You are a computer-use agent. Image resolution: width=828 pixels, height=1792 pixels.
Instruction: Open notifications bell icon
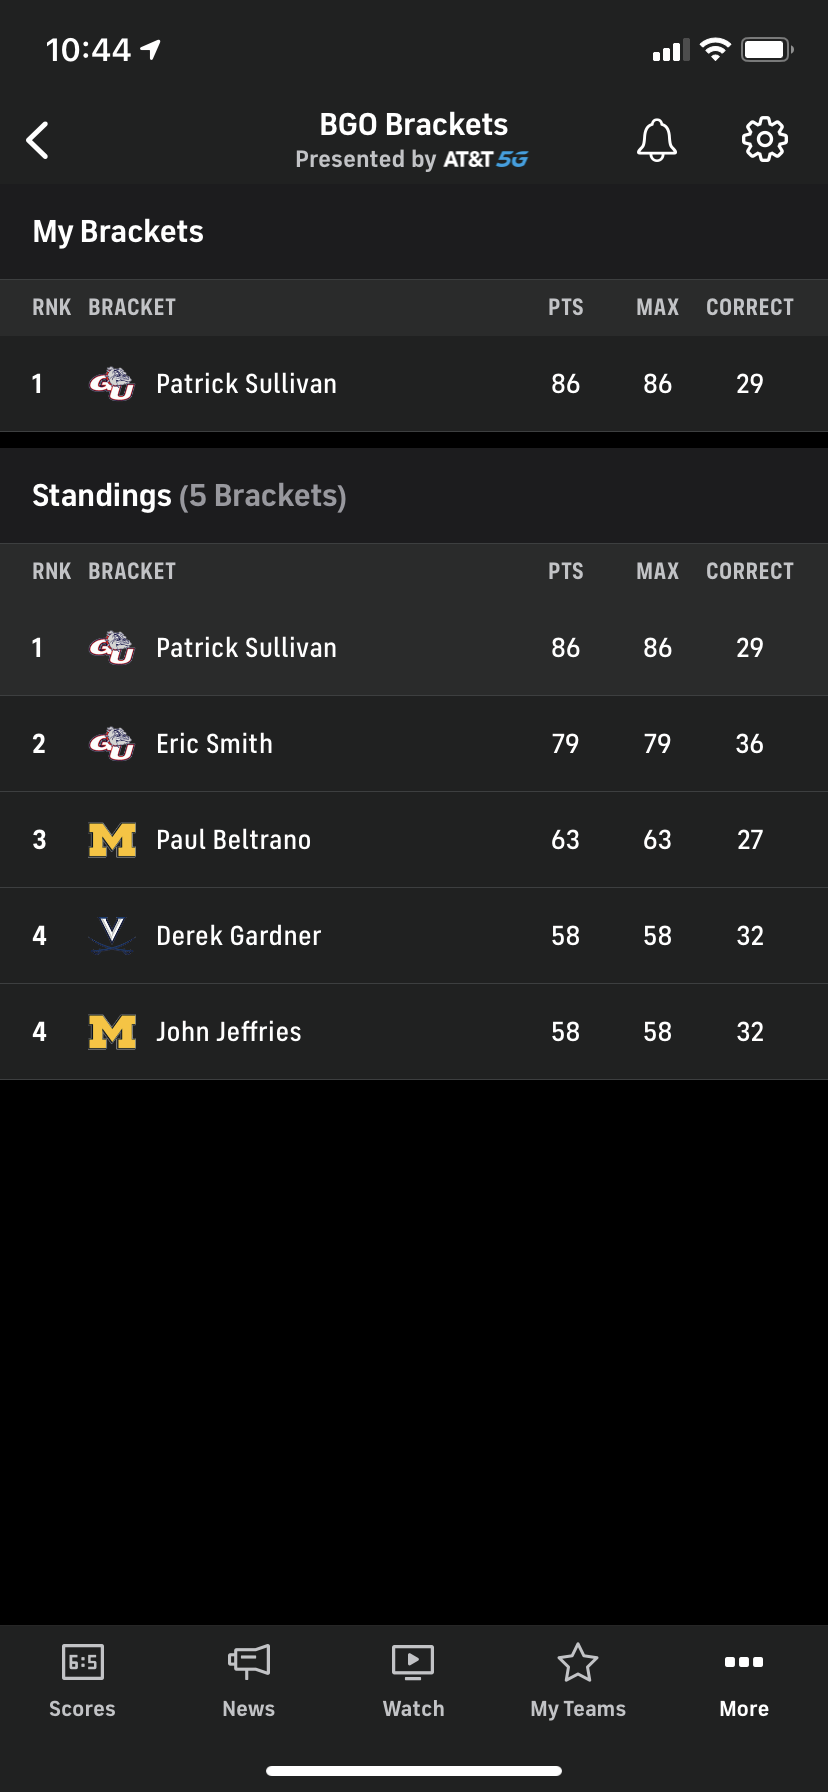(657, 140)
